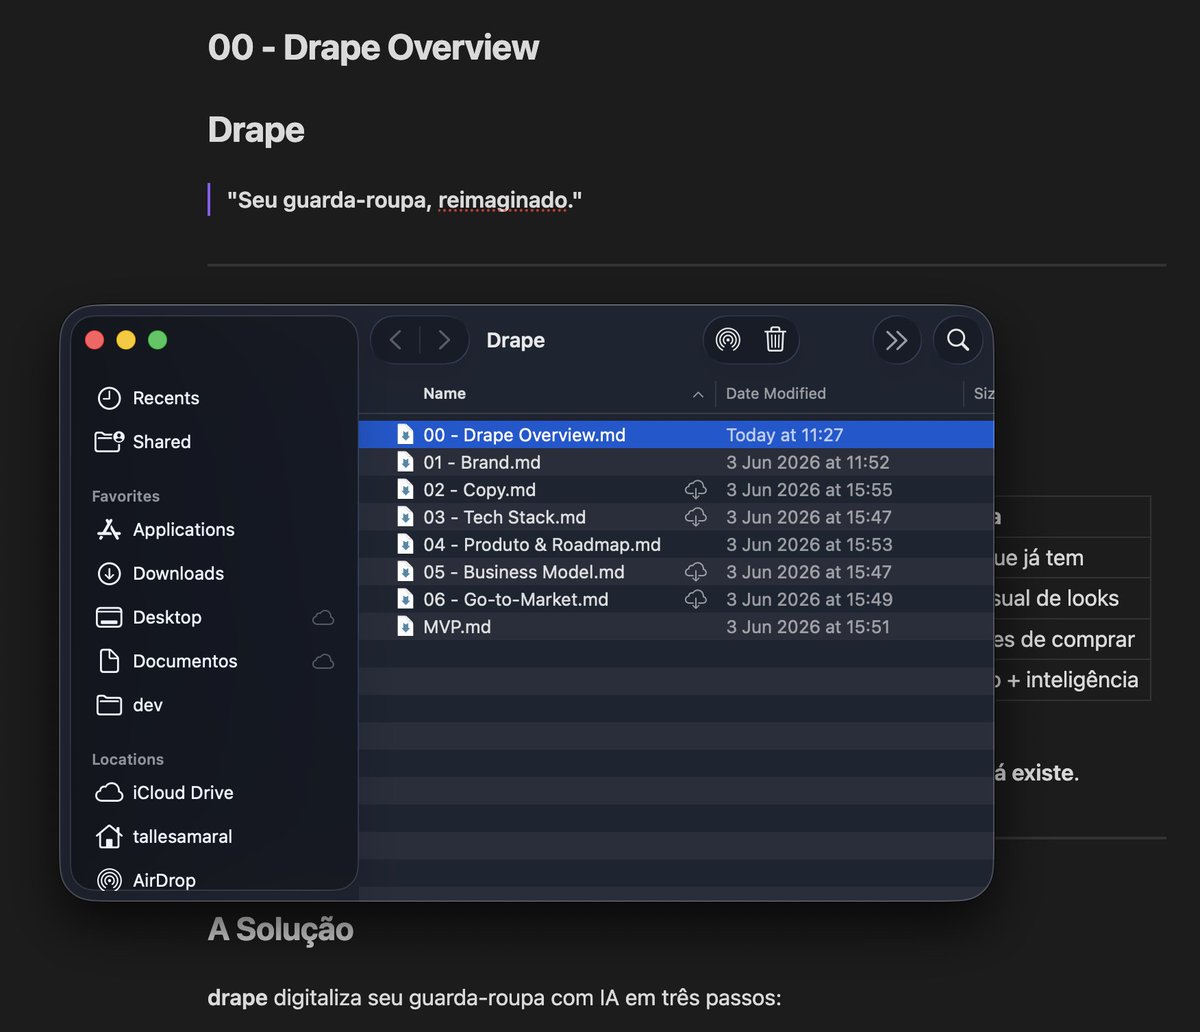The width and height of the screenshot is (1200, 1032).
Task: Open Documentos in the sidebar
Action: 214,662
